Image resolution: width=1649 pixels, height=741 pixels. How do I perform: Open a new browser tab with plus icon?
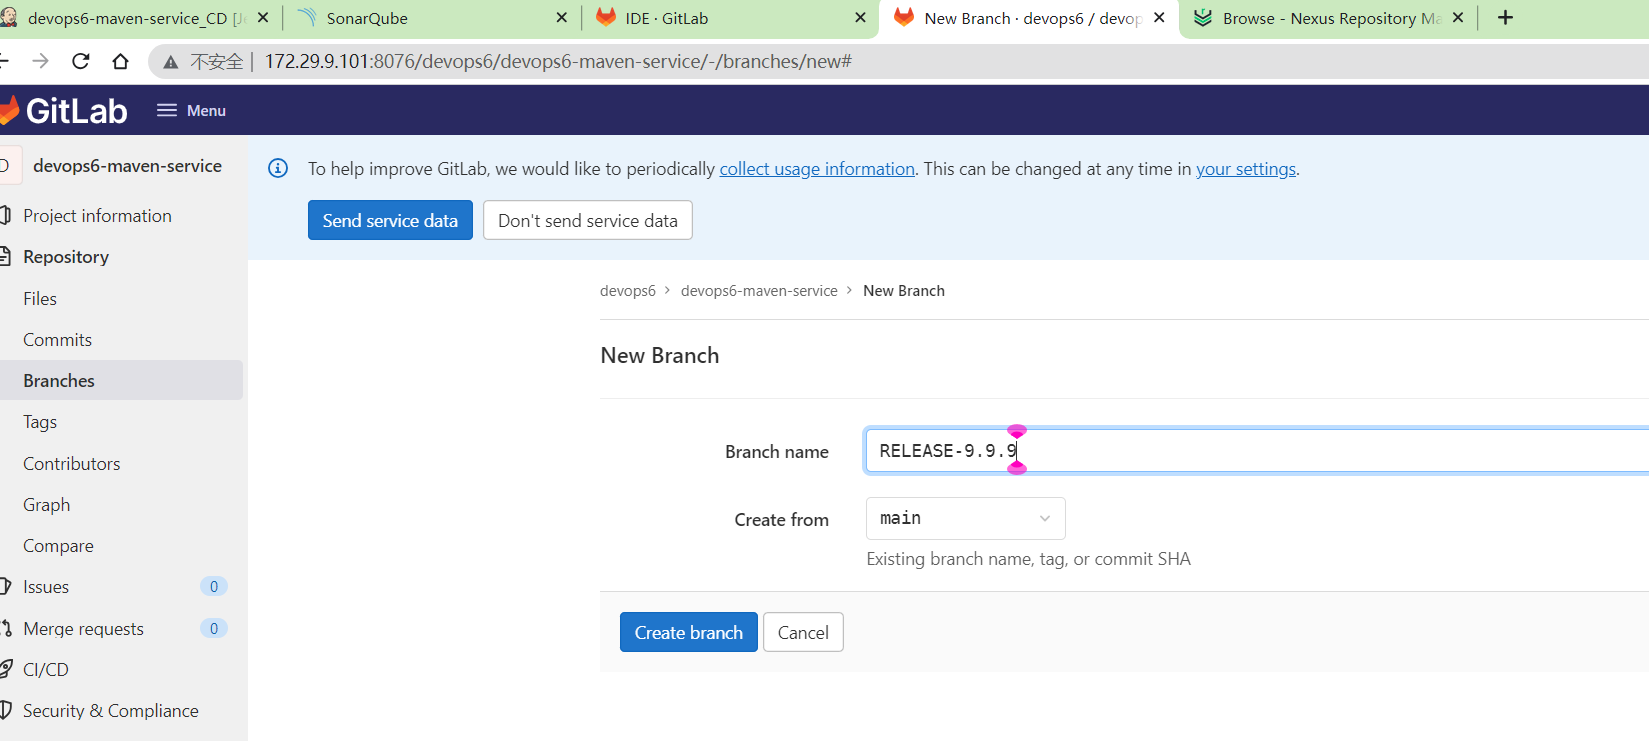point(1505,17)
